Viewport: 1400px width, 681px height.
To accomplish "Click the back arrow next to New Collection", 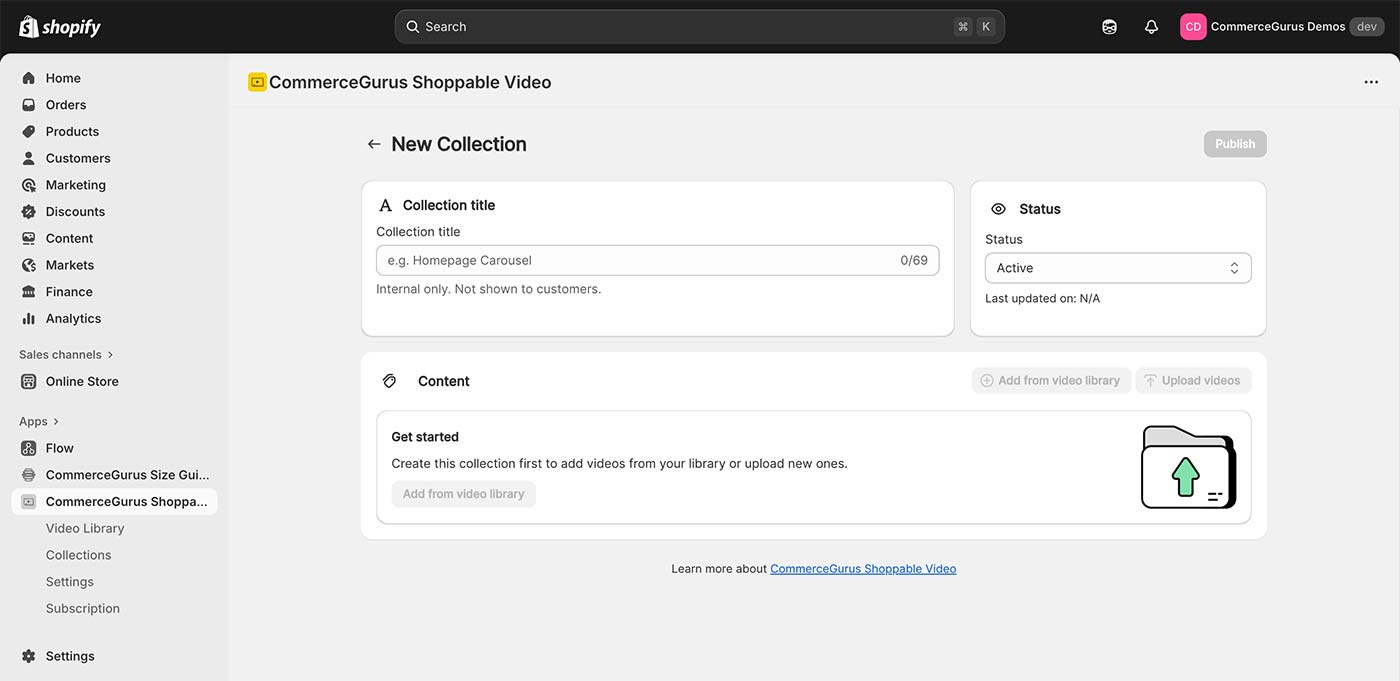I will (x=373, y=143).
